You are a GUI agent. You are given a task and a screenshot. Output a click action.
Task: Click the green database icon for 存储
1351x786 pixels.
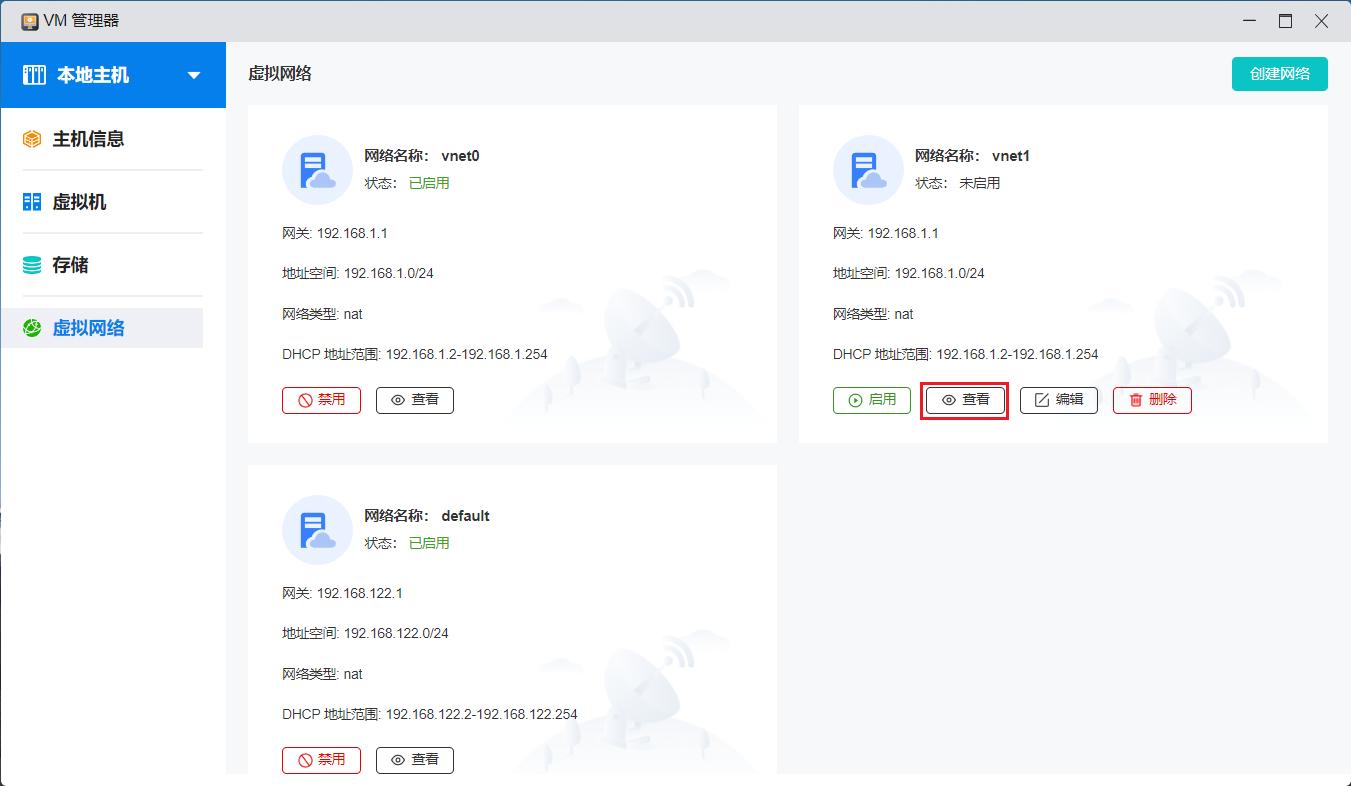(32, 265)
